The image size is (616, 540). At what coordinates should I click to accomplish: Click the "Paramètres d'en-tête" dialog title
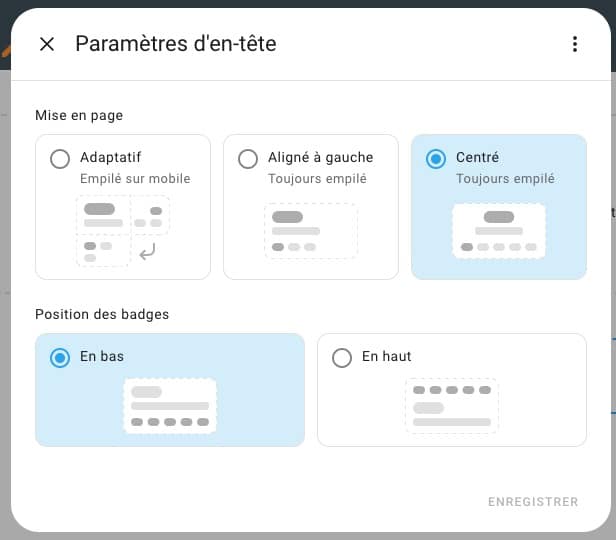[x=176, y=44]
